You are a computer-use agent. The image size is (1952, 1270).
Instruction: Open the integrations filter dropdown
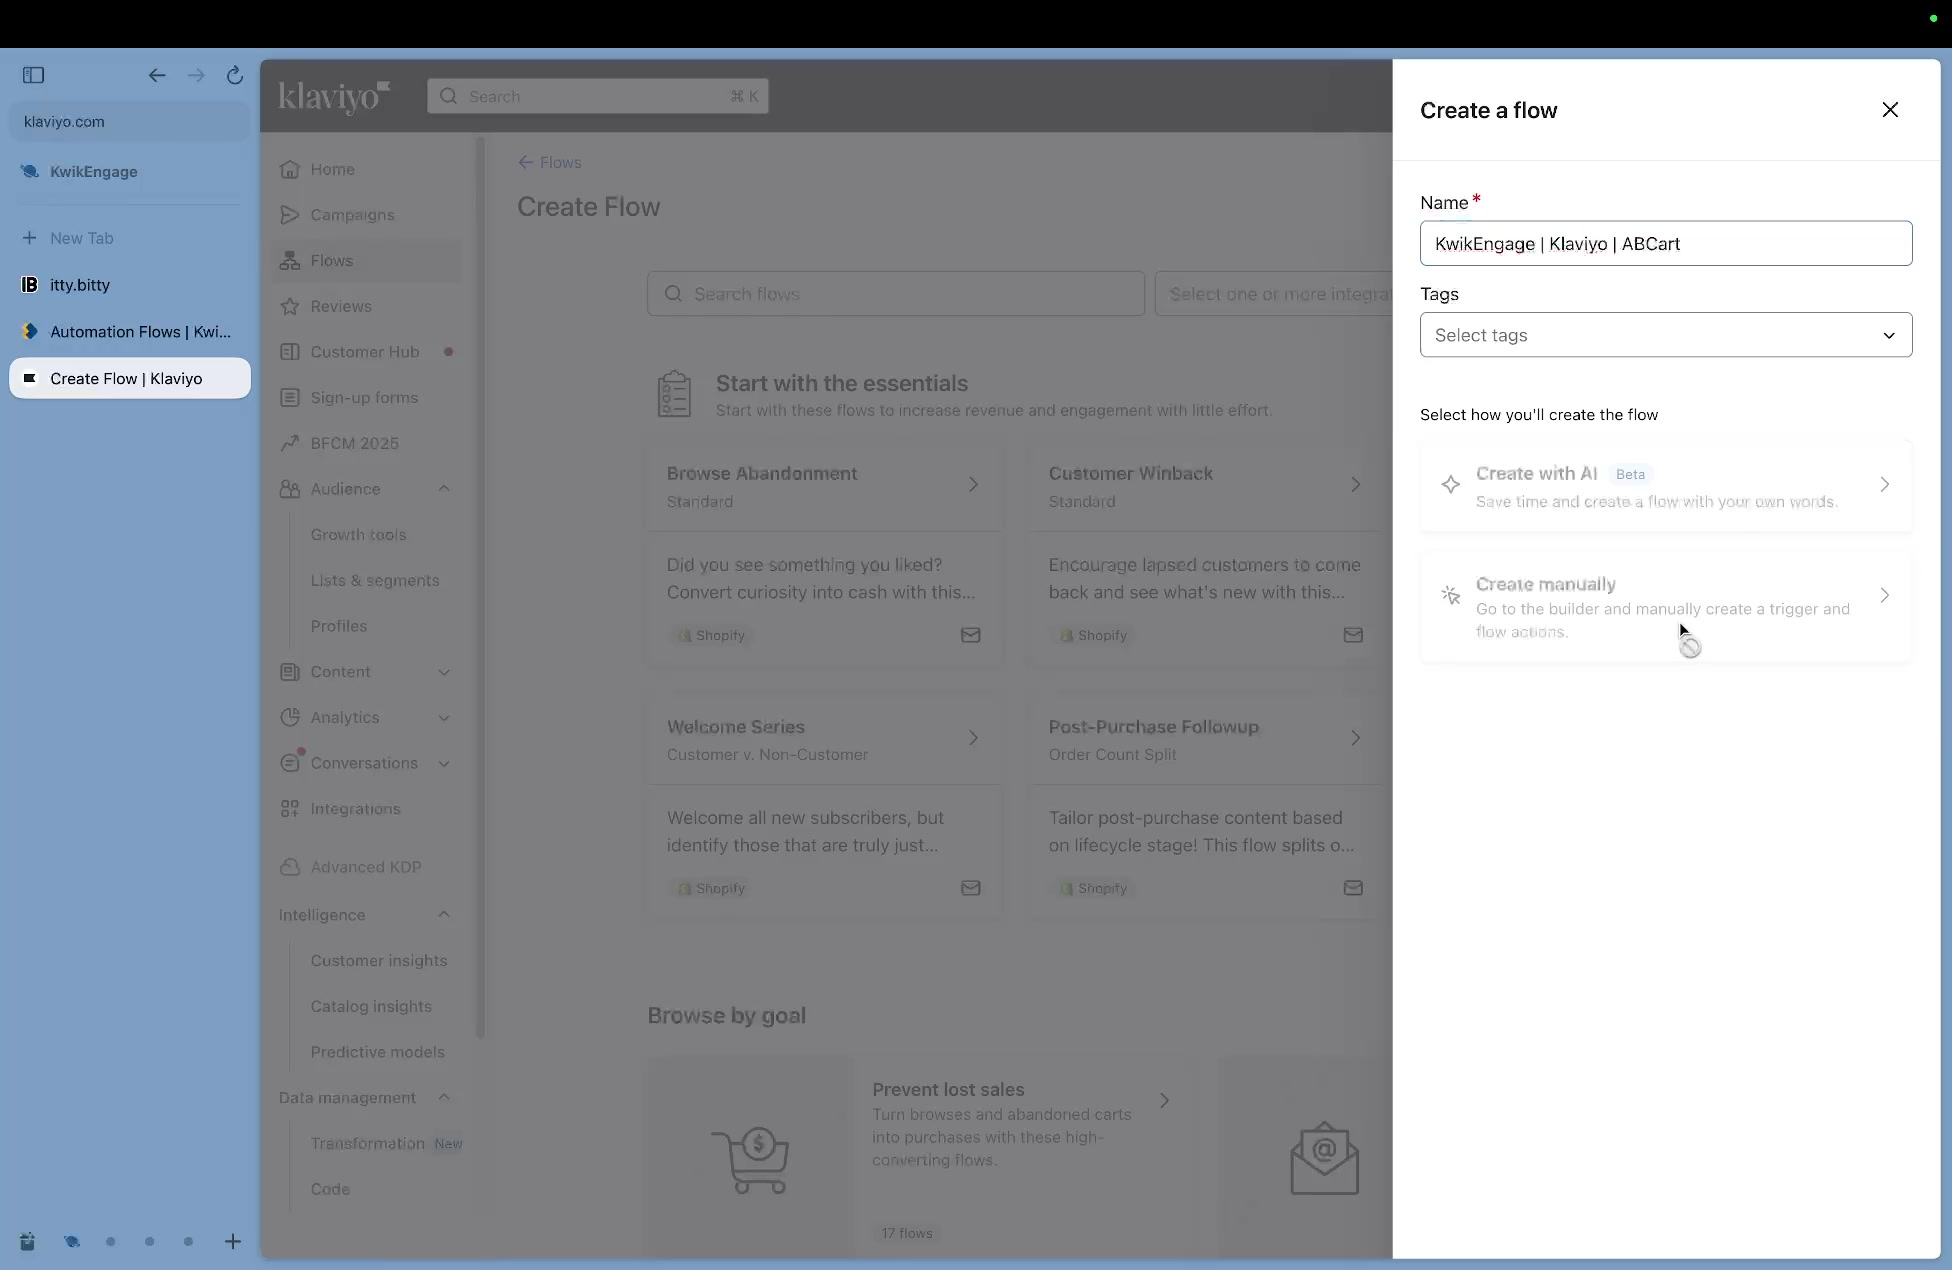click(x=1273, y=294)
